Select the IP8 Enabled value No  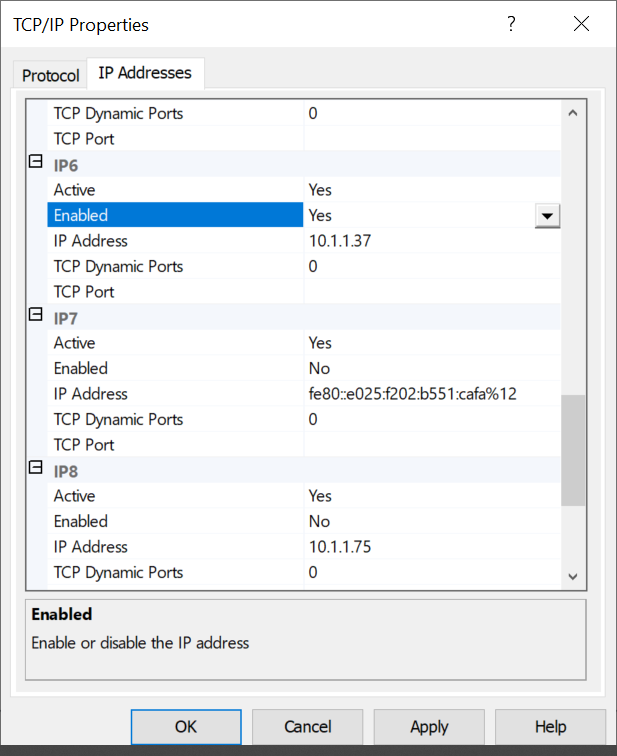(x=320, y=522)
